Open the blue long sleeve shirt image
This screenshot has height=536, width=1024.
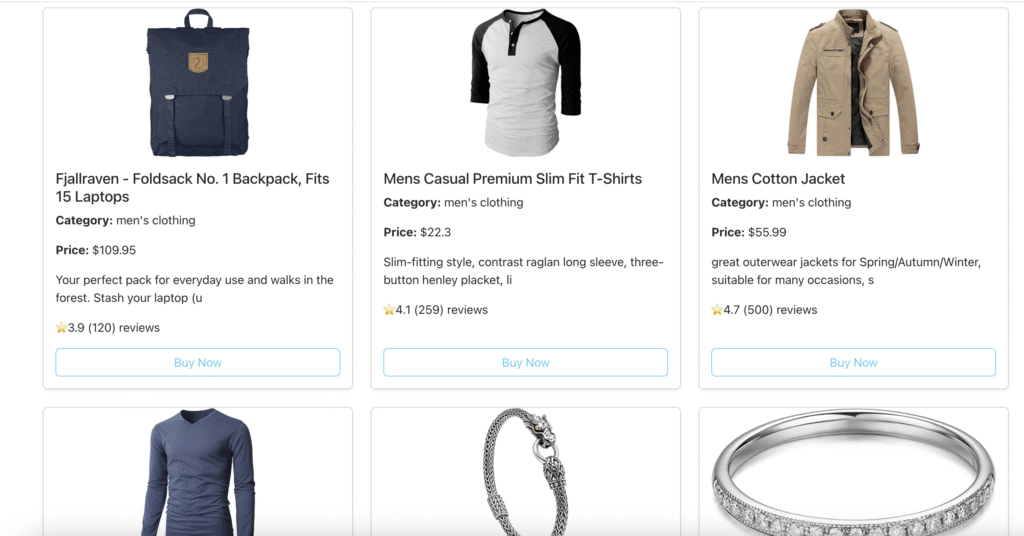198,470
